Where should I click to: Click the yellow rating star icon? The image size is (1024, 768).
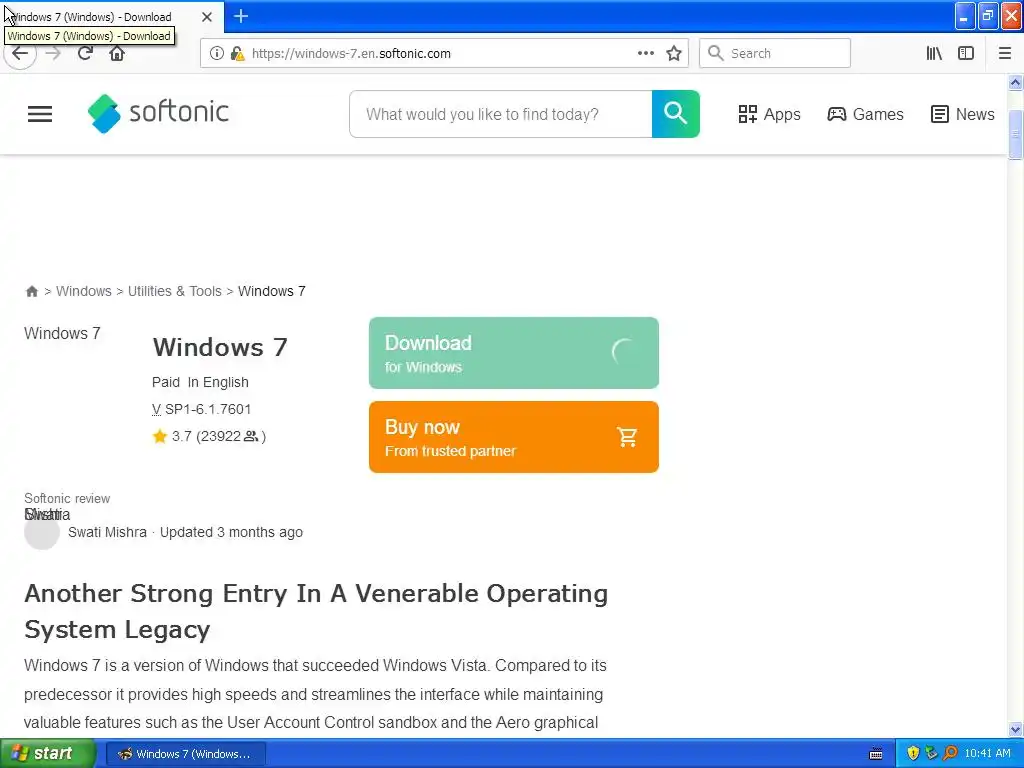click(x=160, y=436)
